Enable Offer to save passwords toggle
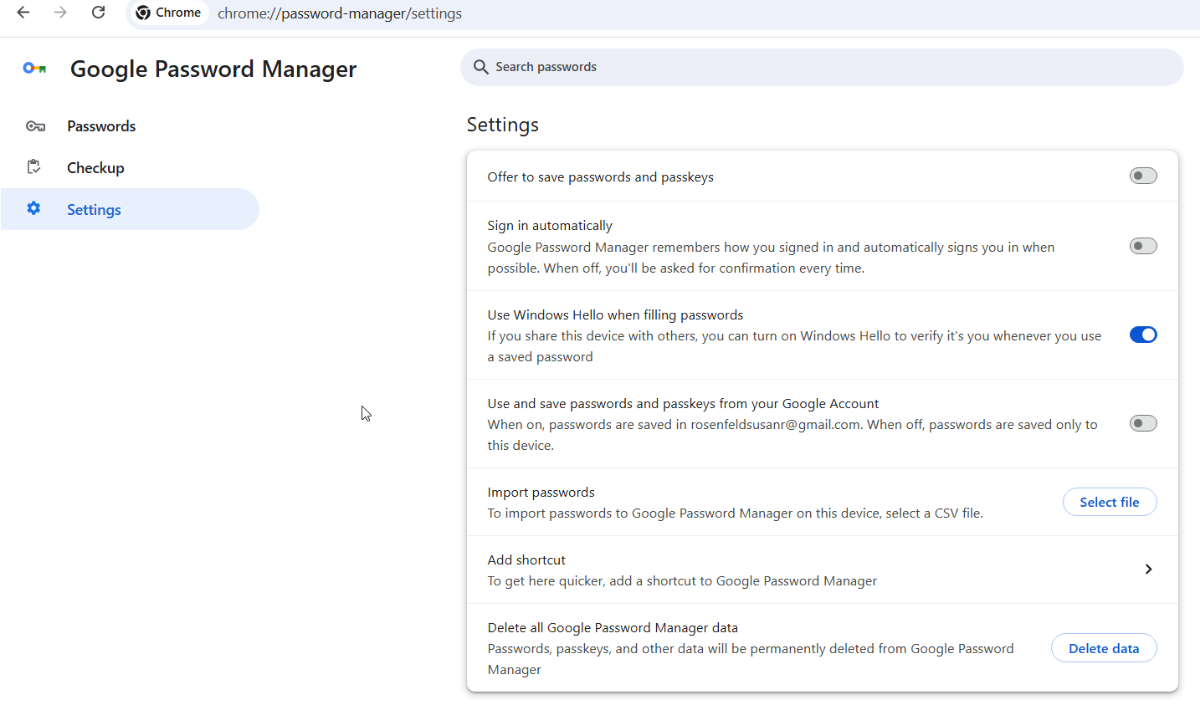Image resolution: width=1200 pixels, height=710 pixels. click(1143, 176)
